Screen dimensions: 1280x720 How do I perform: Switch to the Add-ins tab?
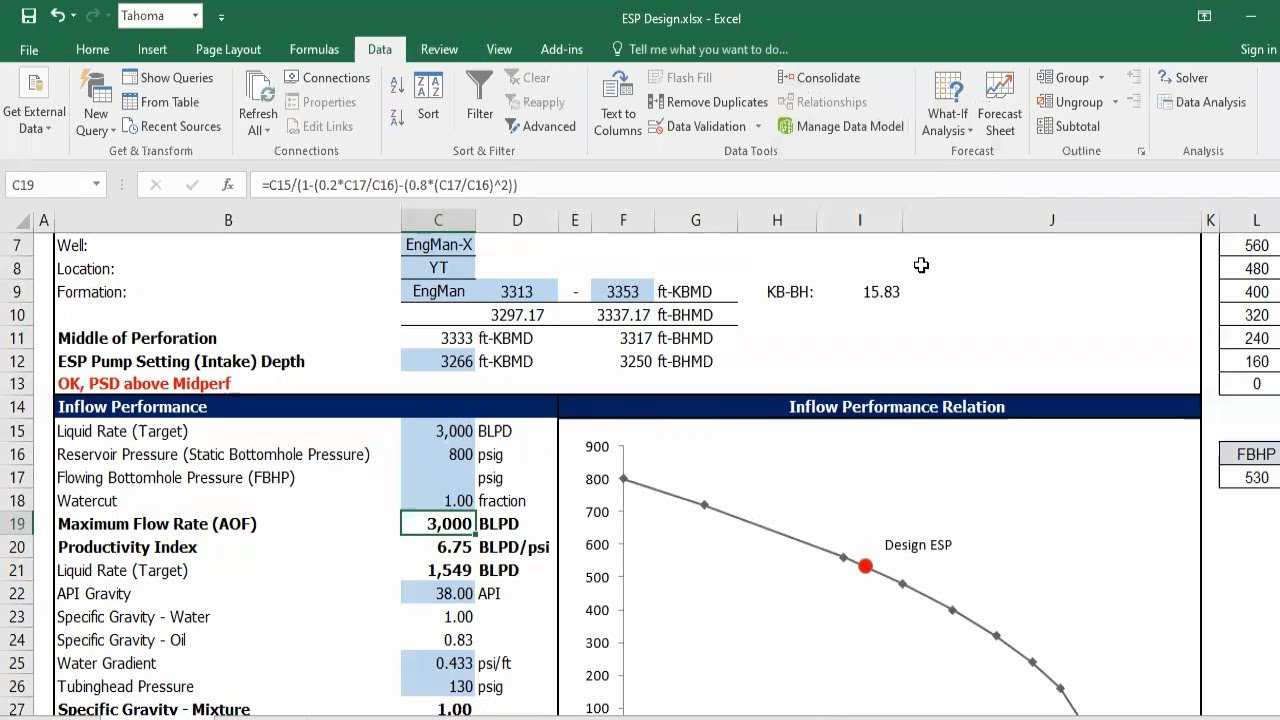(562, 49)
